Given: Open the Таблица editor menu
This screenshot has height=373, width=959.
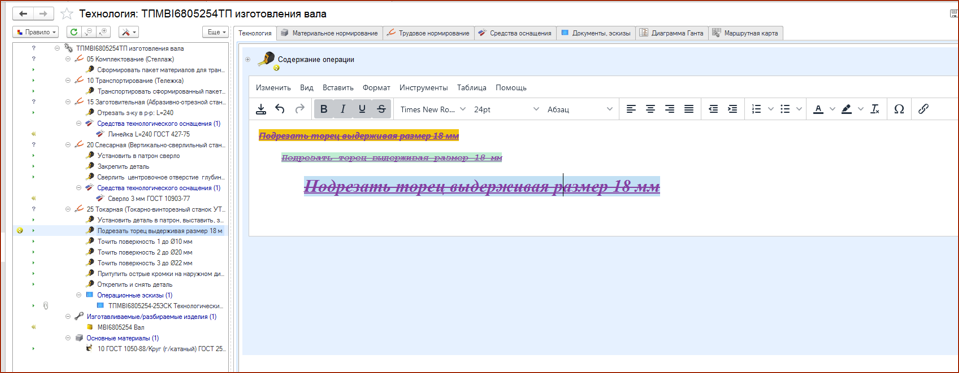Looking at the screenshot, I should coord(472,87).
